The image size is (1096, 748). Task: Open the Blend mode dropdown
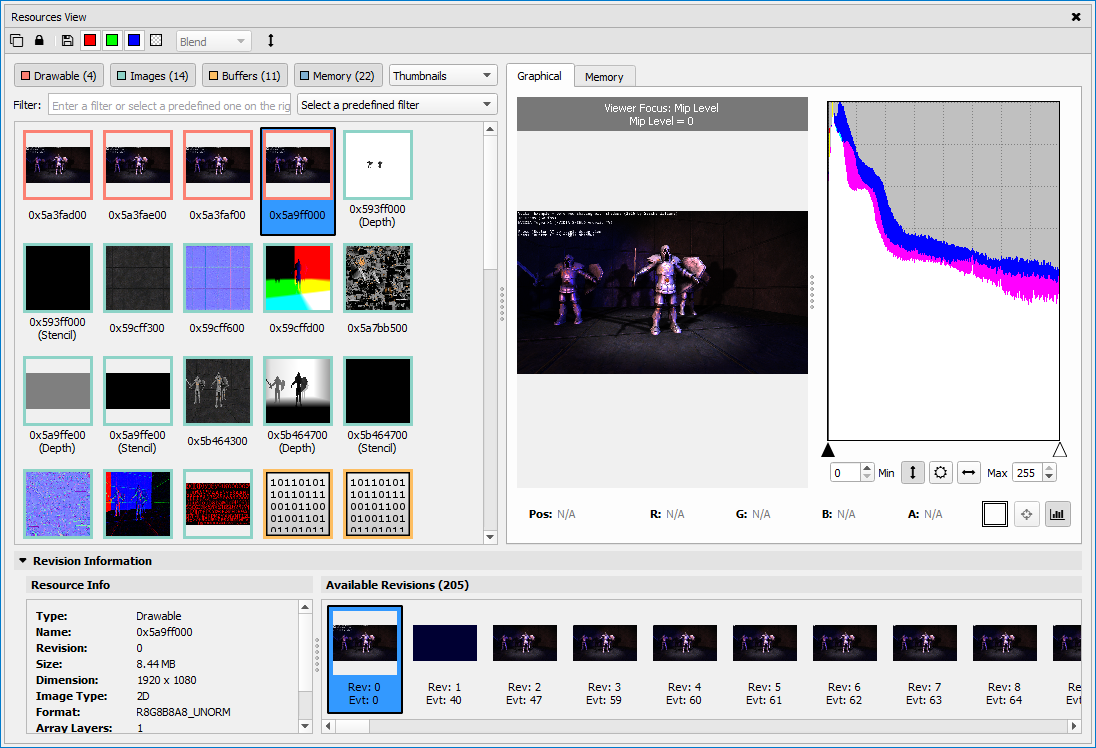coord(213,41)
